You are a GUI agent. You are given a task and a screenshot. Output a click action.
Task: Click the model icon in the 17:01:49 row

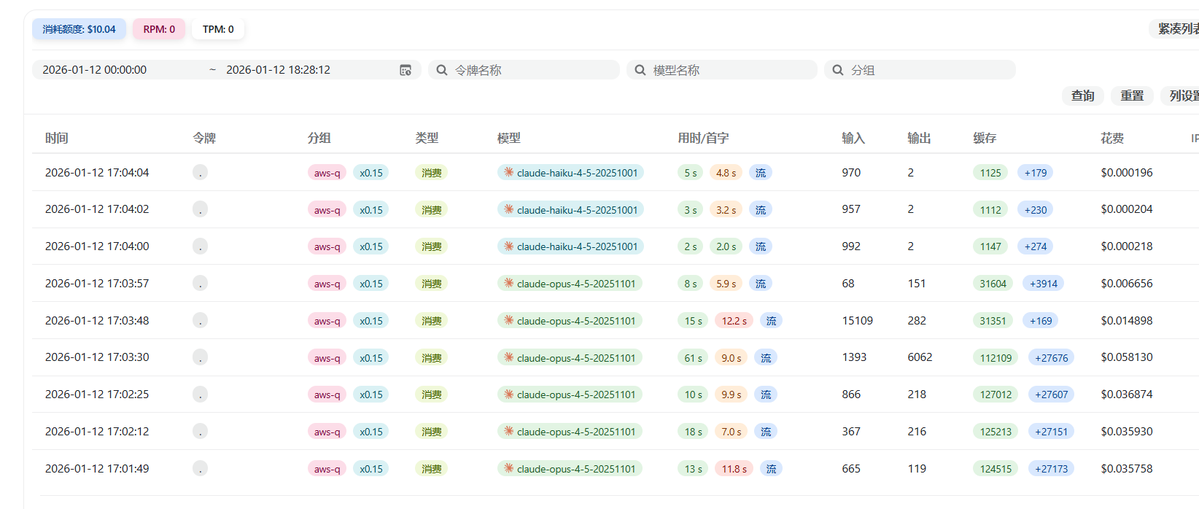(509, 468)
